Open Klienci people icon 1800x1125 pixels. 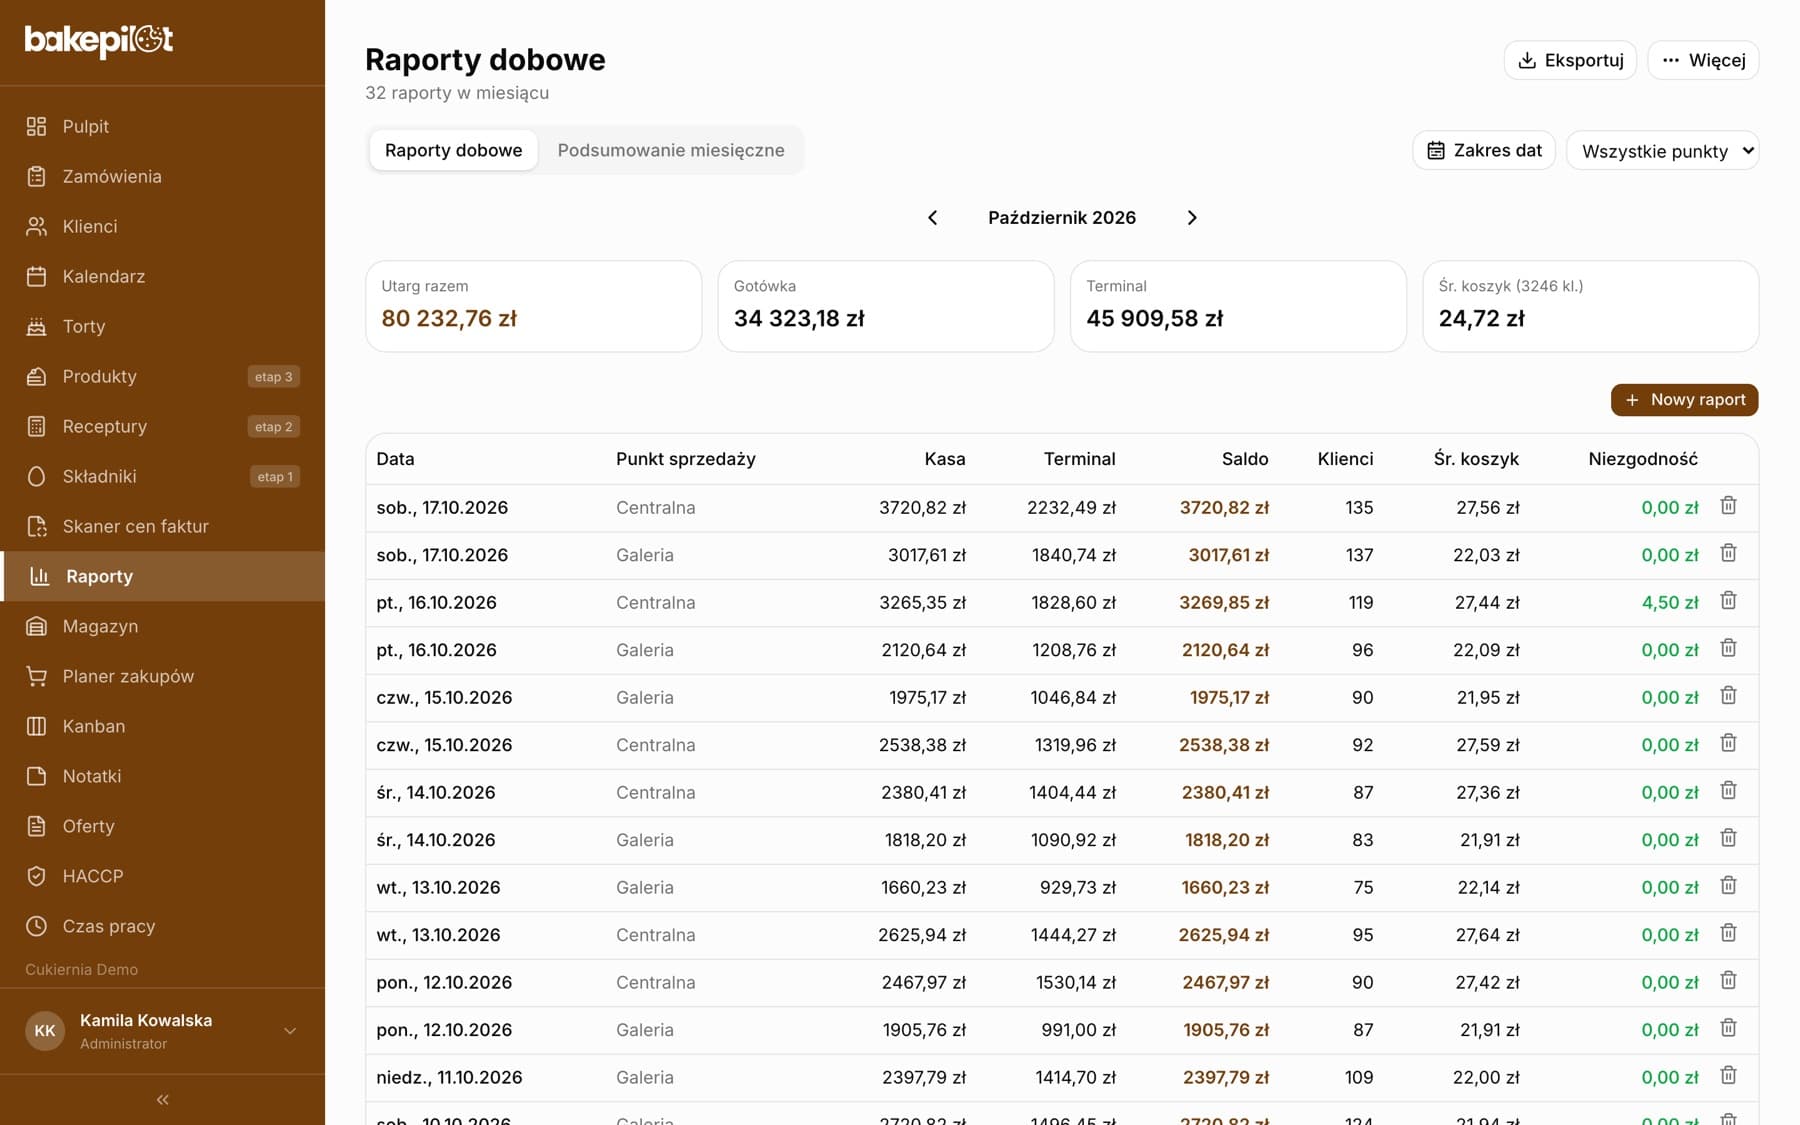click(37, 226)
